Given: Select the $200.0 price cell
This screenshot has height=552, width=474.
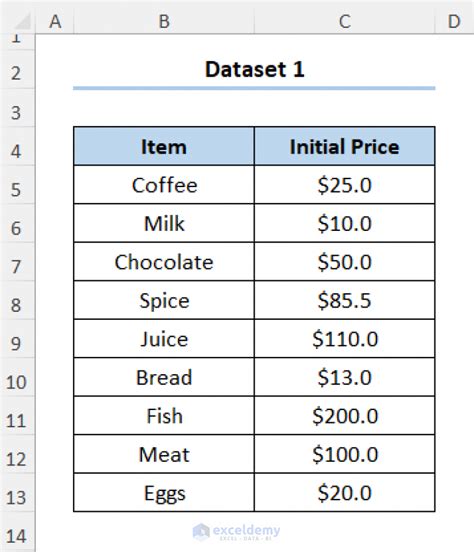Looking at the screenshot, I should tap(344, 416).
